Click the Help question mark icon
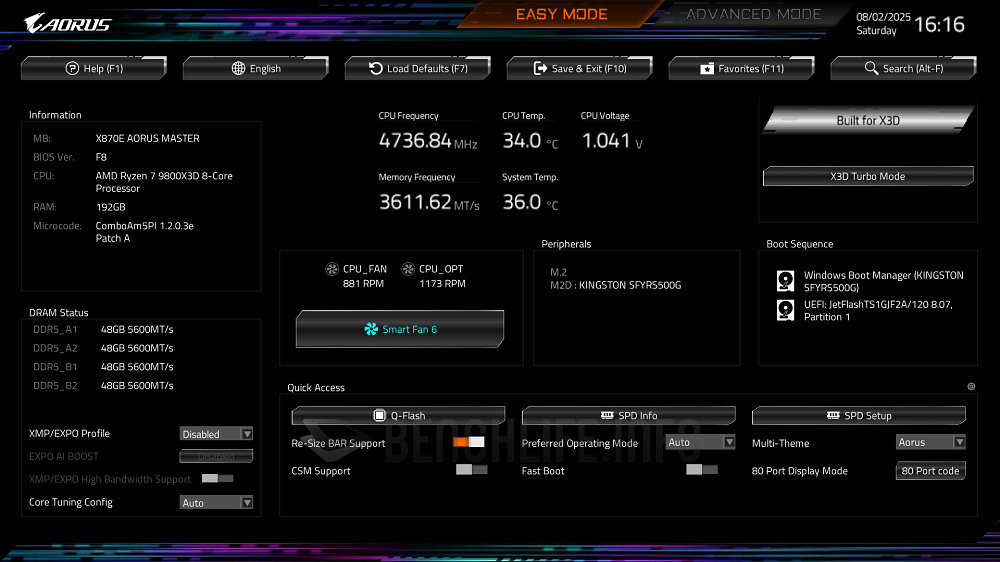 pos(72,68)
